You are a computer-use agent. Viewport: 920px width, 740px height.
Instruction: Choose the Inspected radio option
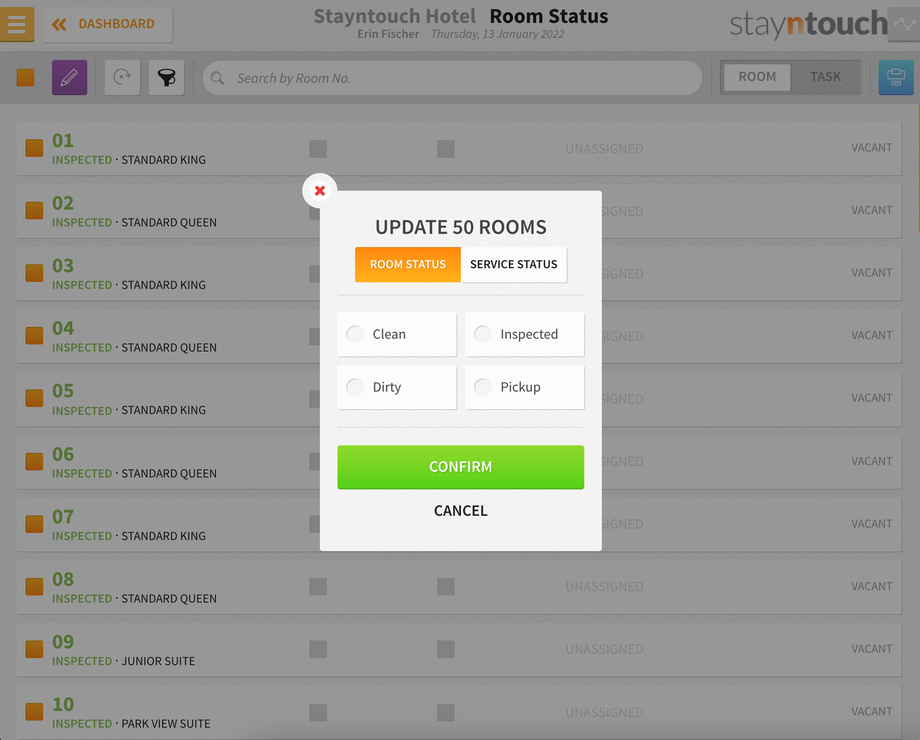525,334
